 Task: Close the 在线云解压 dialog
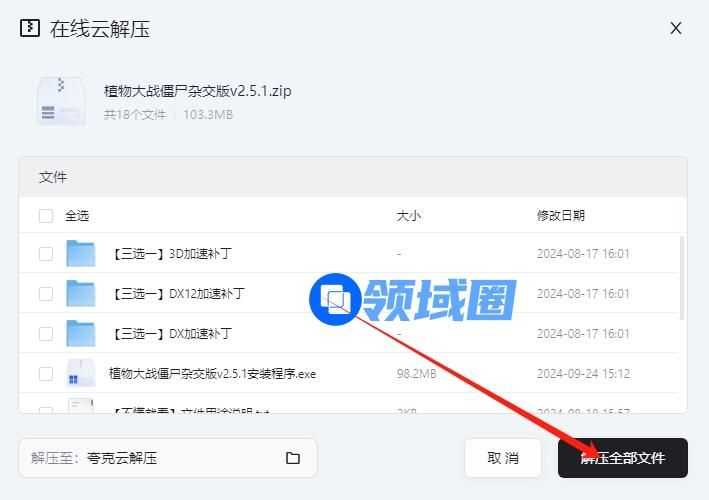676,28
